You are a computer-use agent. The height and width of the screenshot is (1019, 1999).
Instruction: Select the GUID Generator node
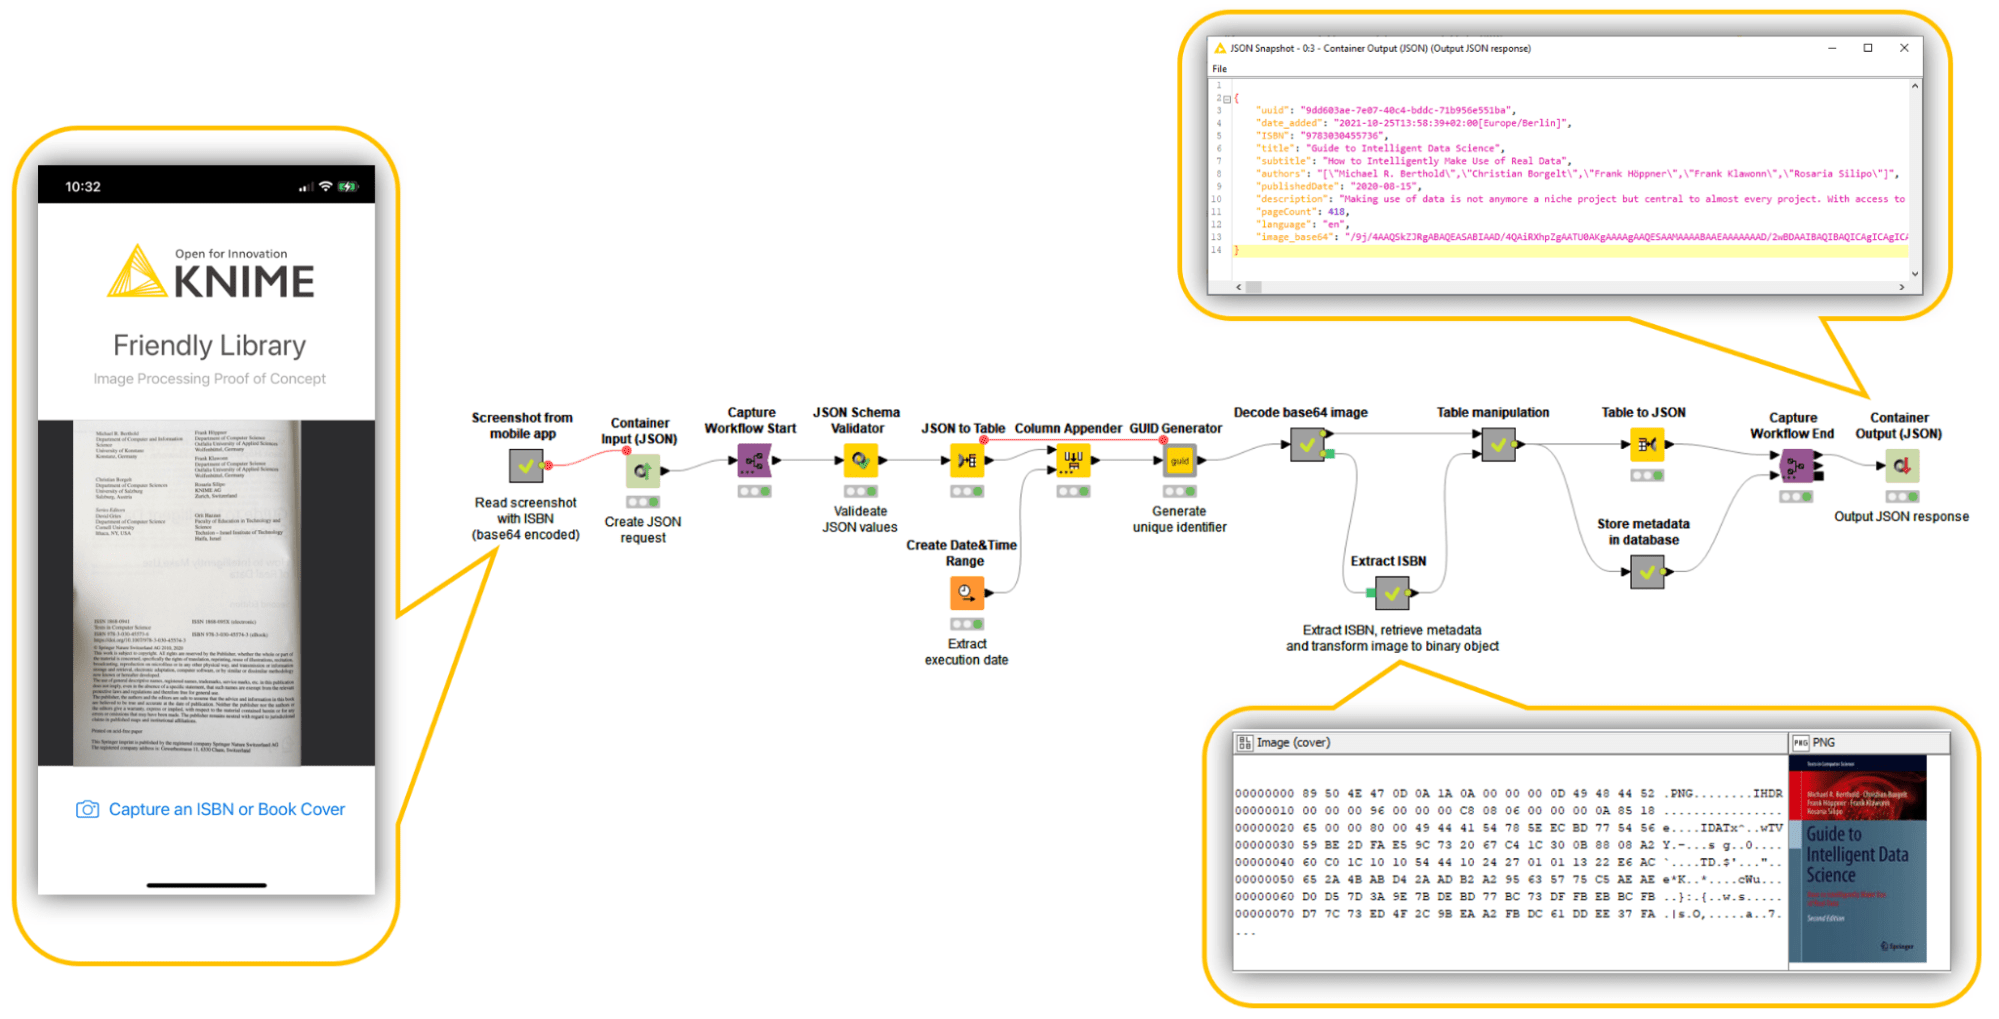(x=1179, y=460)
